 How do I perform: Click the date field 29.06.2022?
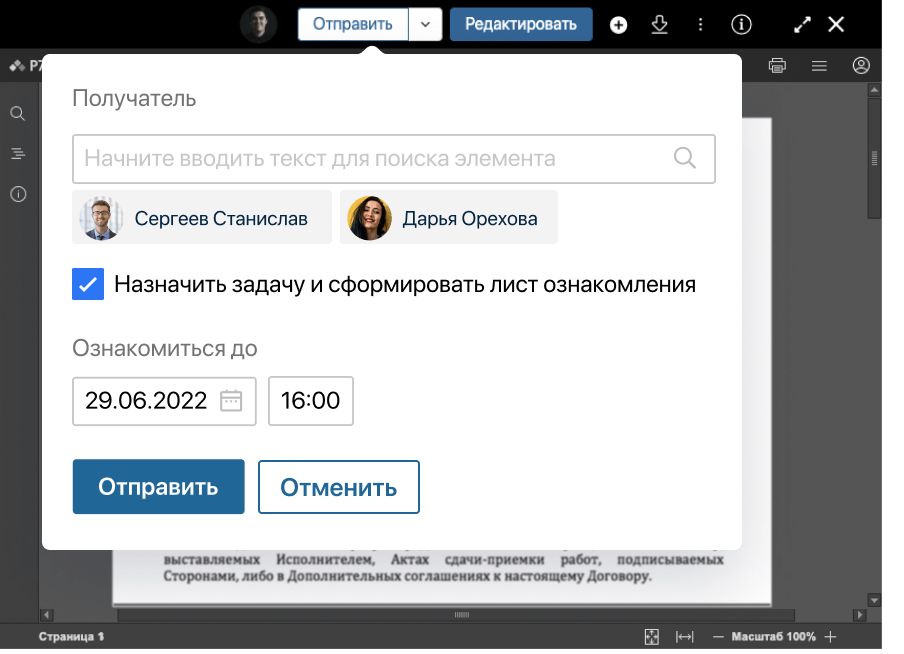click(x=164, y=401)
